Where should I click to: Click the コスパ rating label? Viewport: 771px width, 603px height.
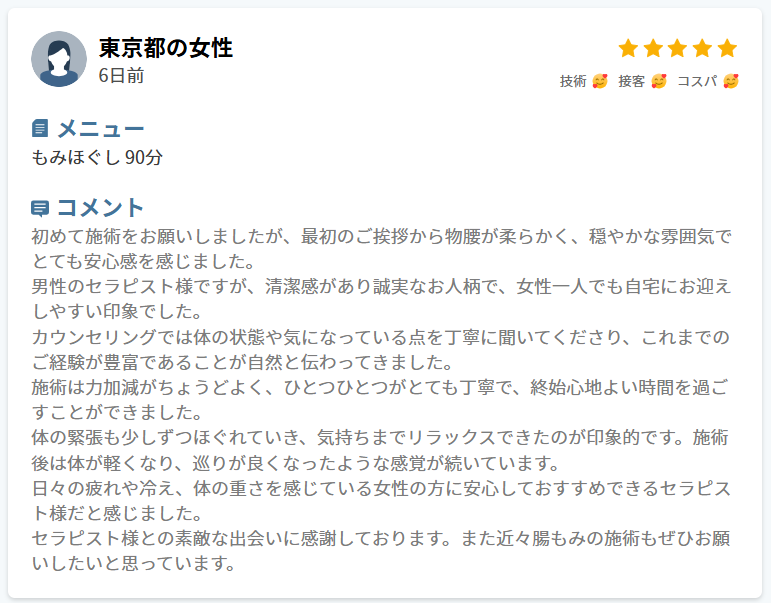(697, 81)
